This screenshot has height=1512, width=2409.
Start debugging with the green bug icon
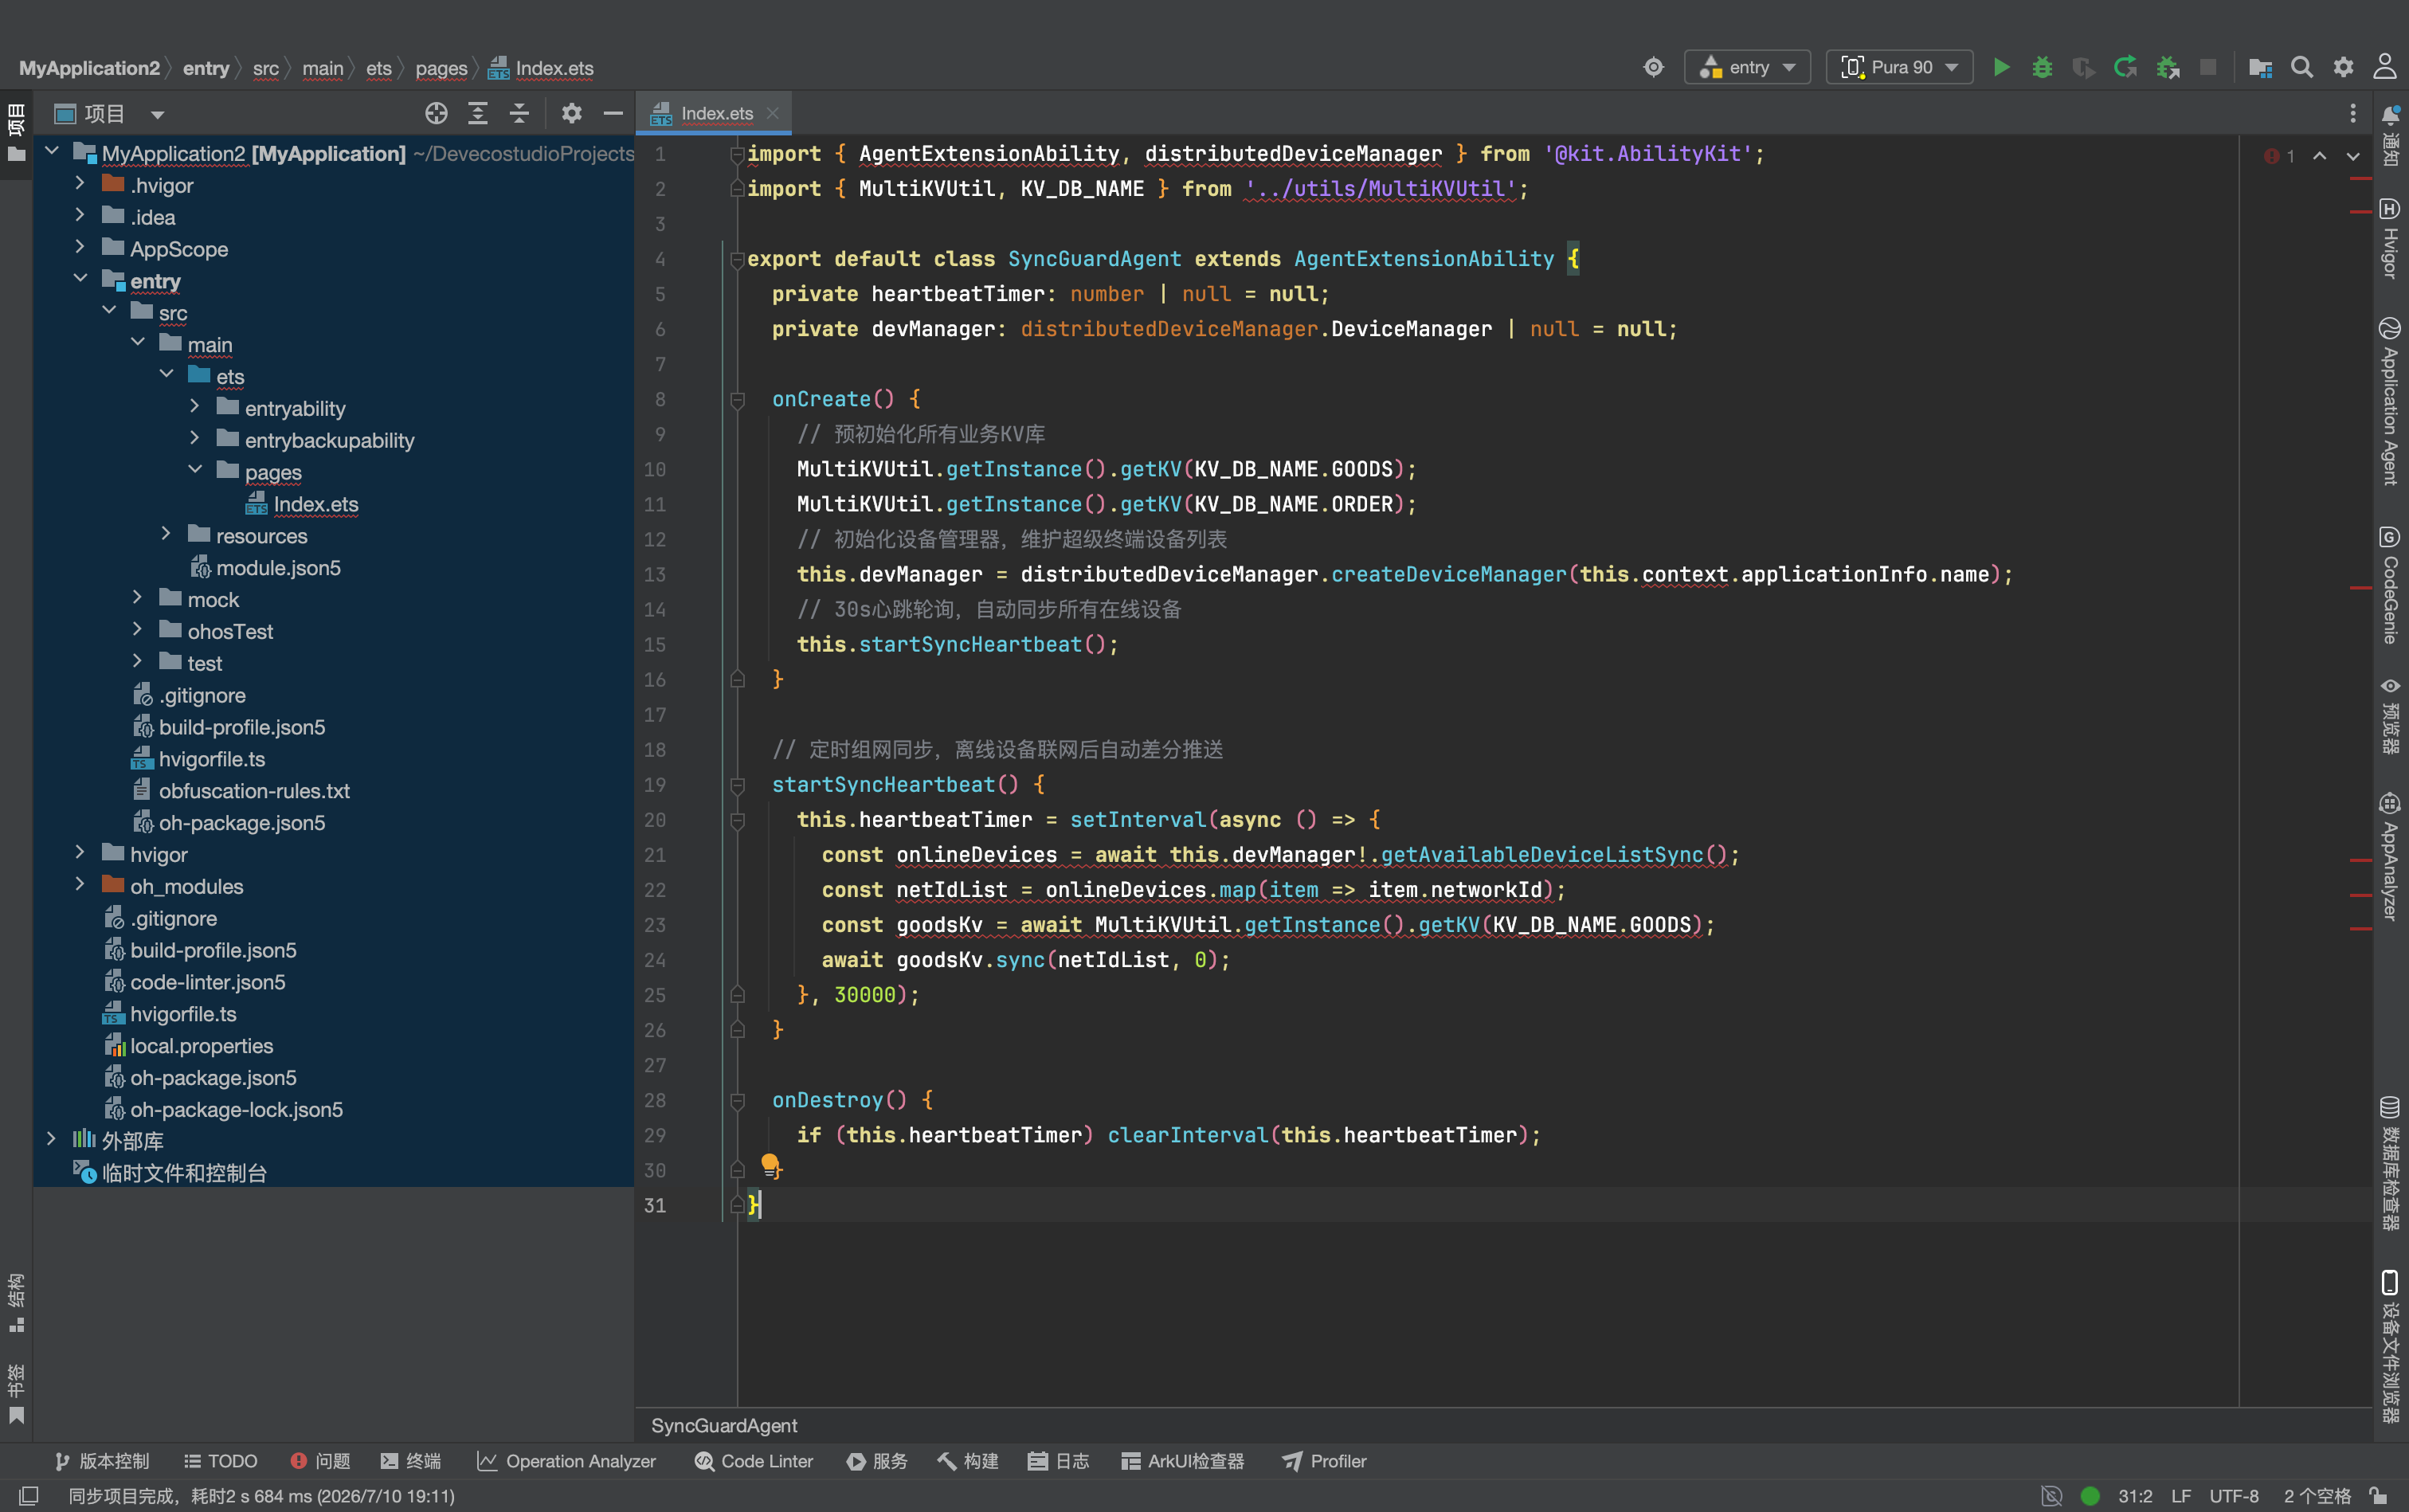click(x=2042, y=67)
